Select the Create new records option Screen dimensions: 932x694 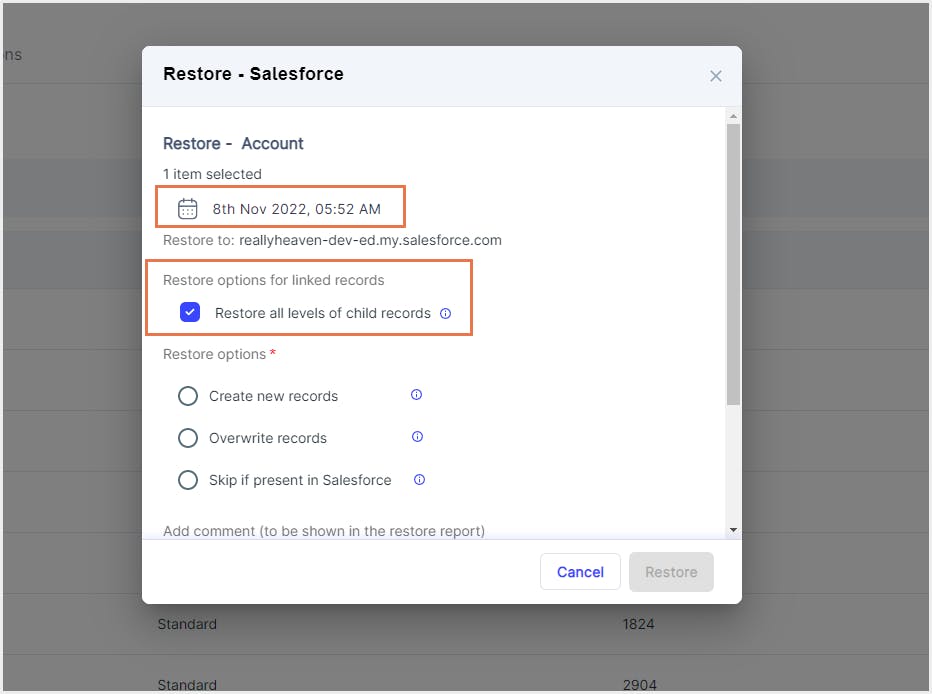[x=188, y=396]
